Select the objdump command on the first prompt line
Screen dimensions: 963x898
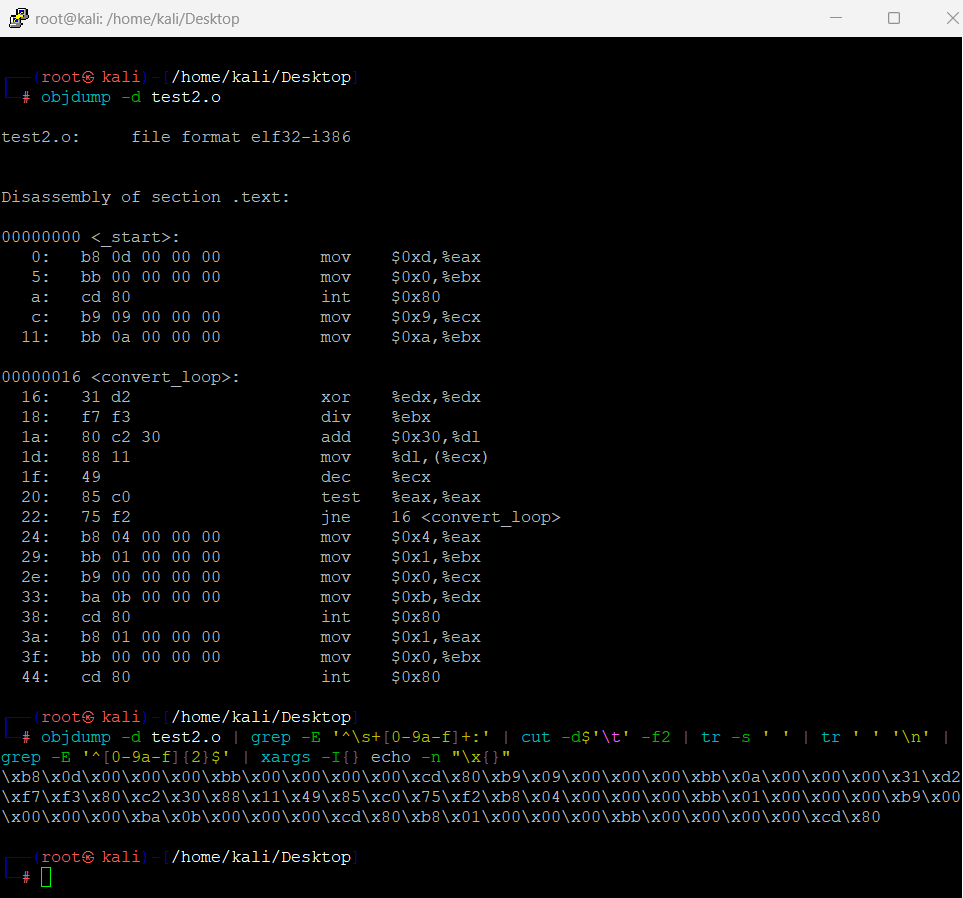[x=75, y=97]
